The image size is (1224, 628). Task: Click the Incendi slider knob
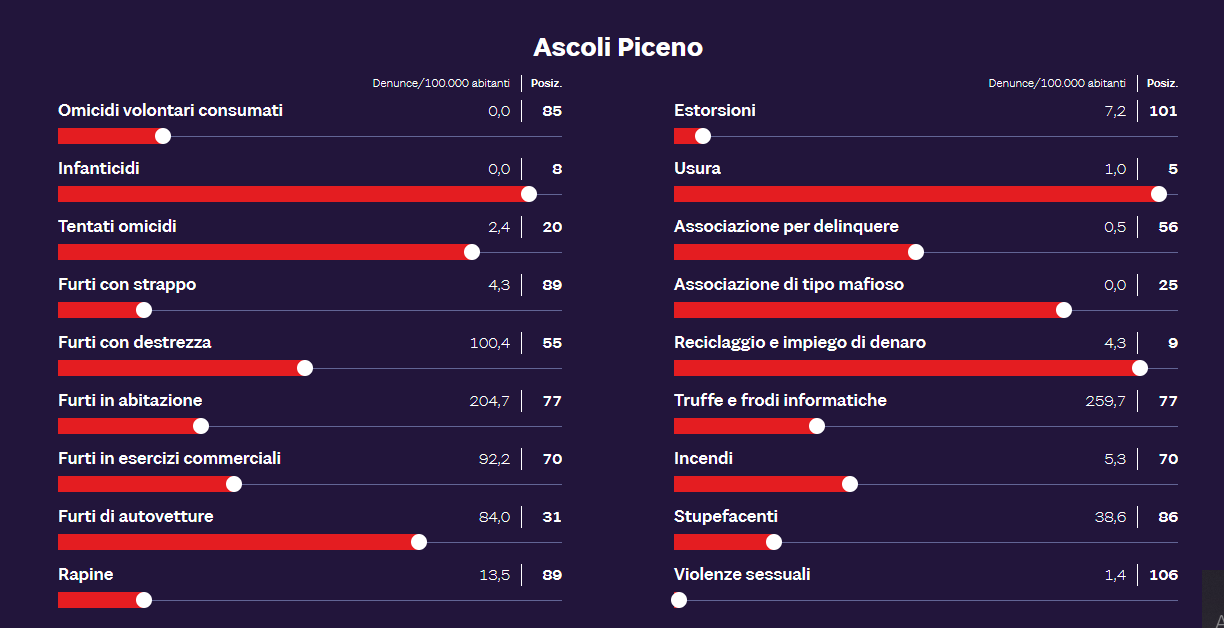coord(850,484)
